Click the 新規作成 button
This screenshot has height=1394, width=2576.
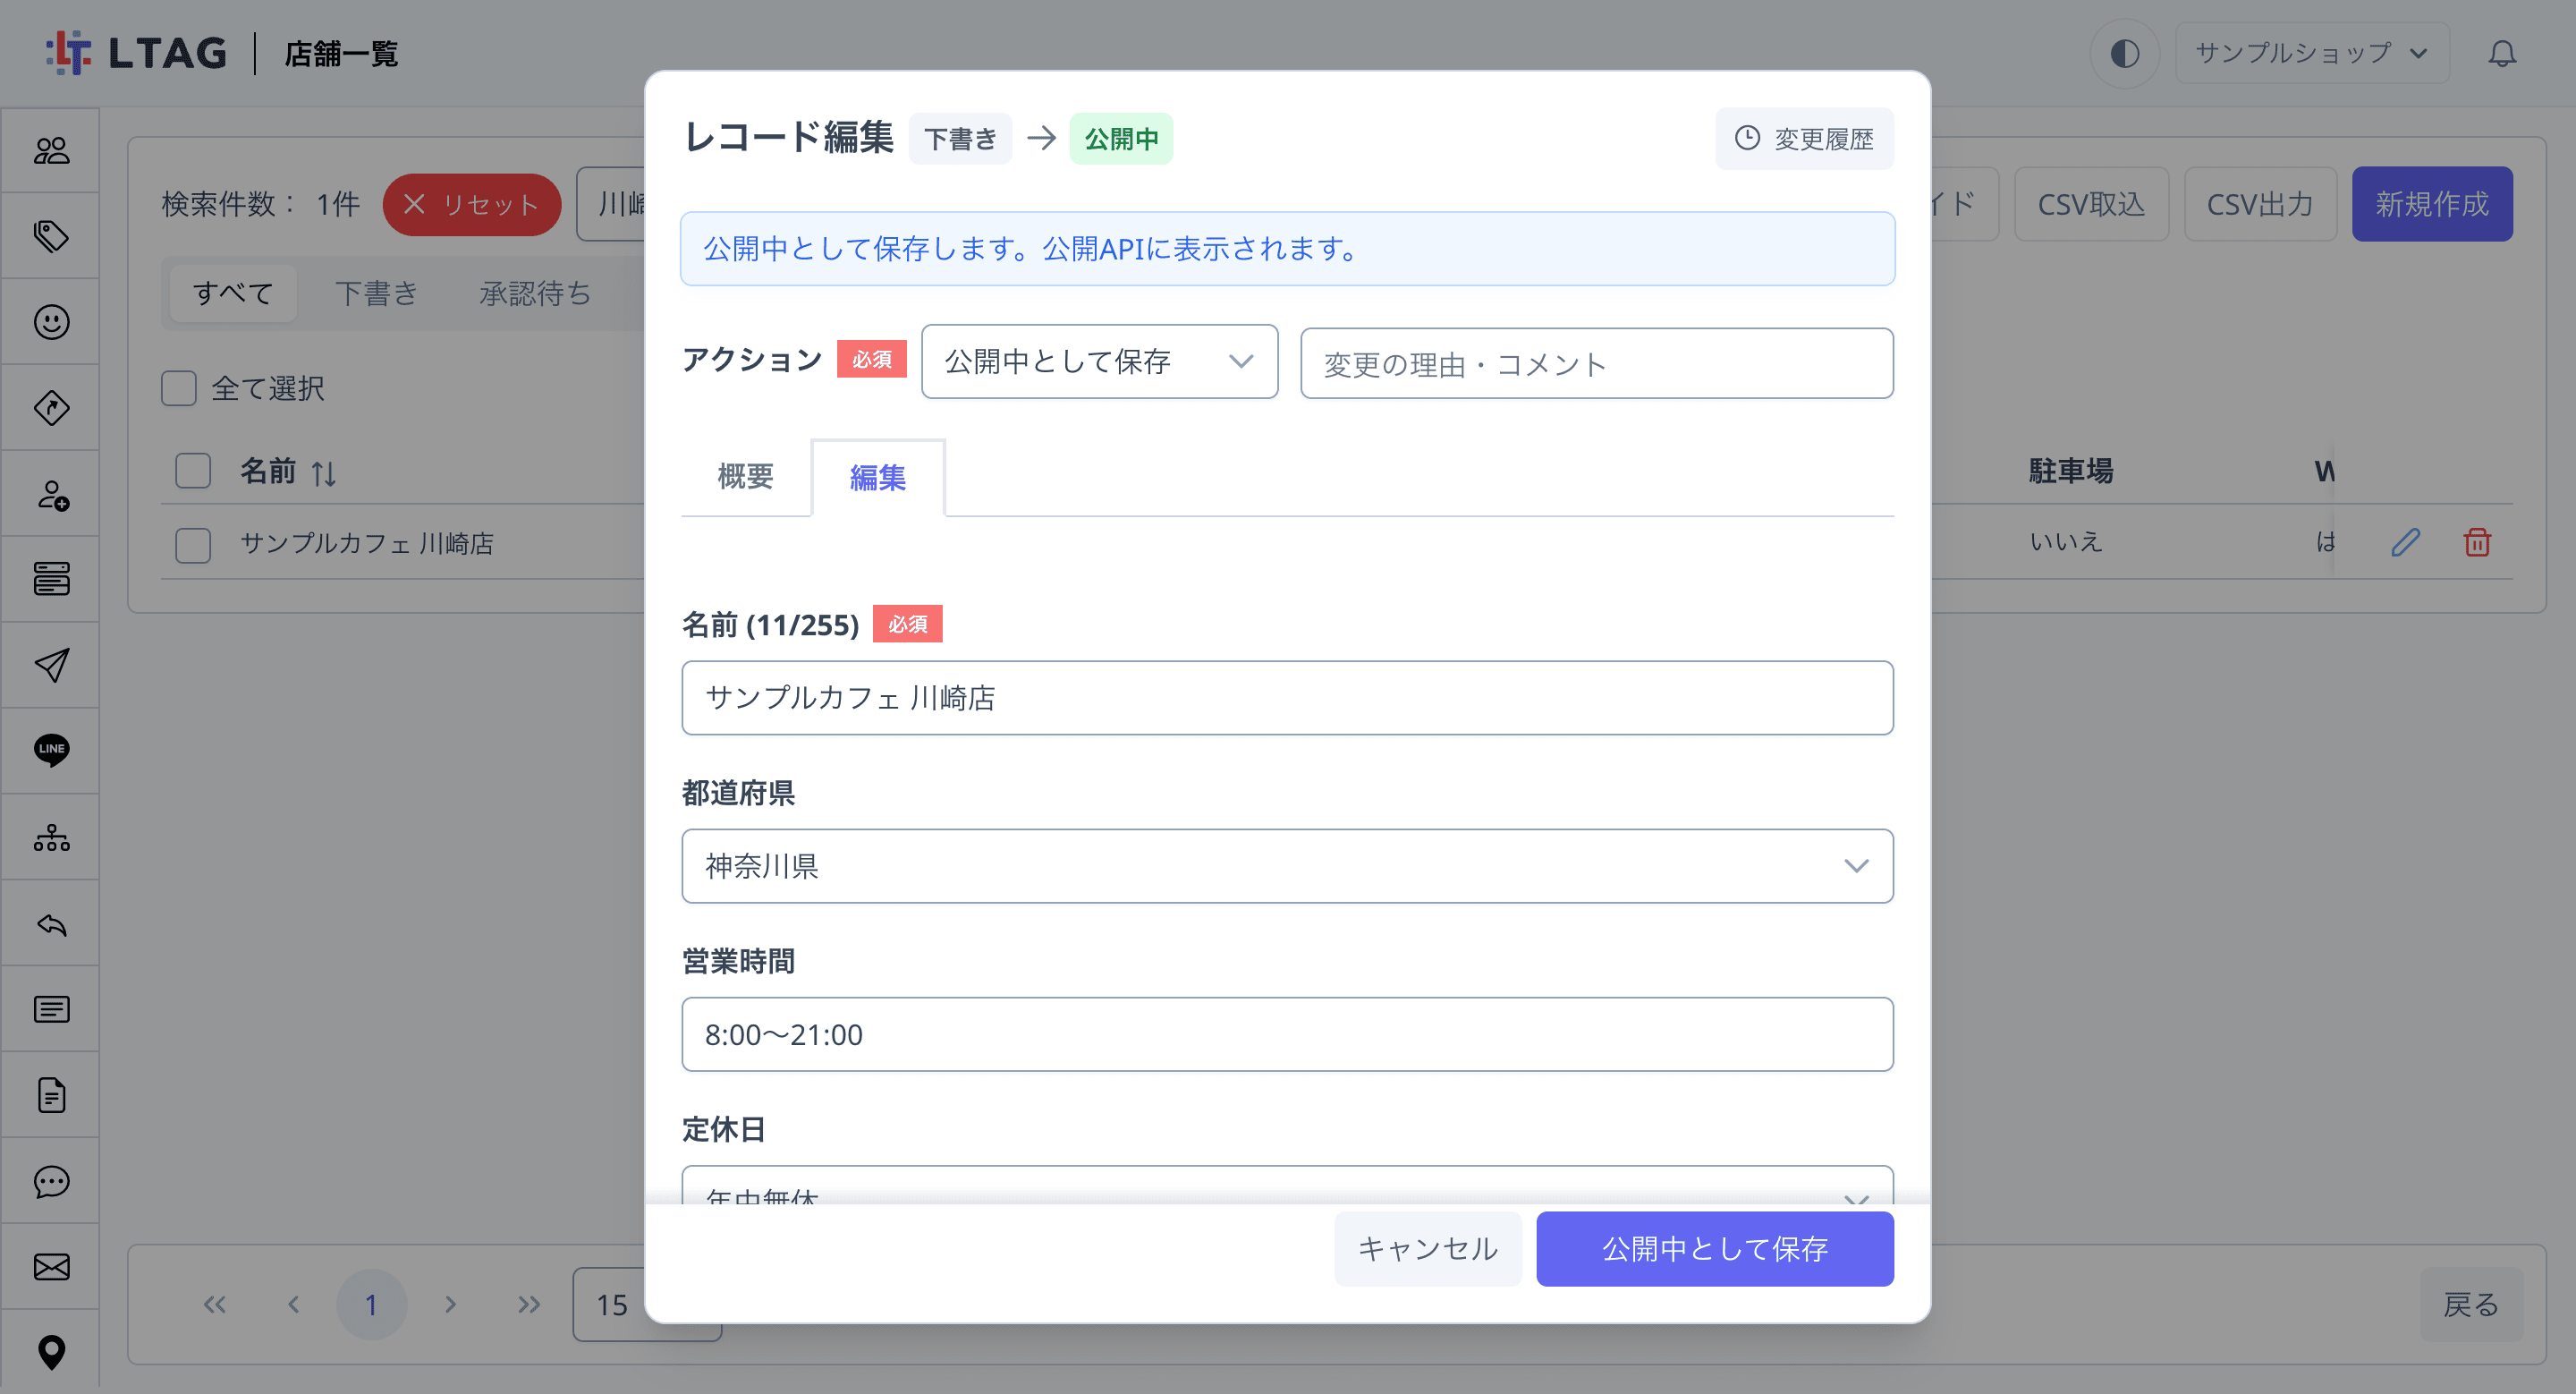pos(2431,204)
